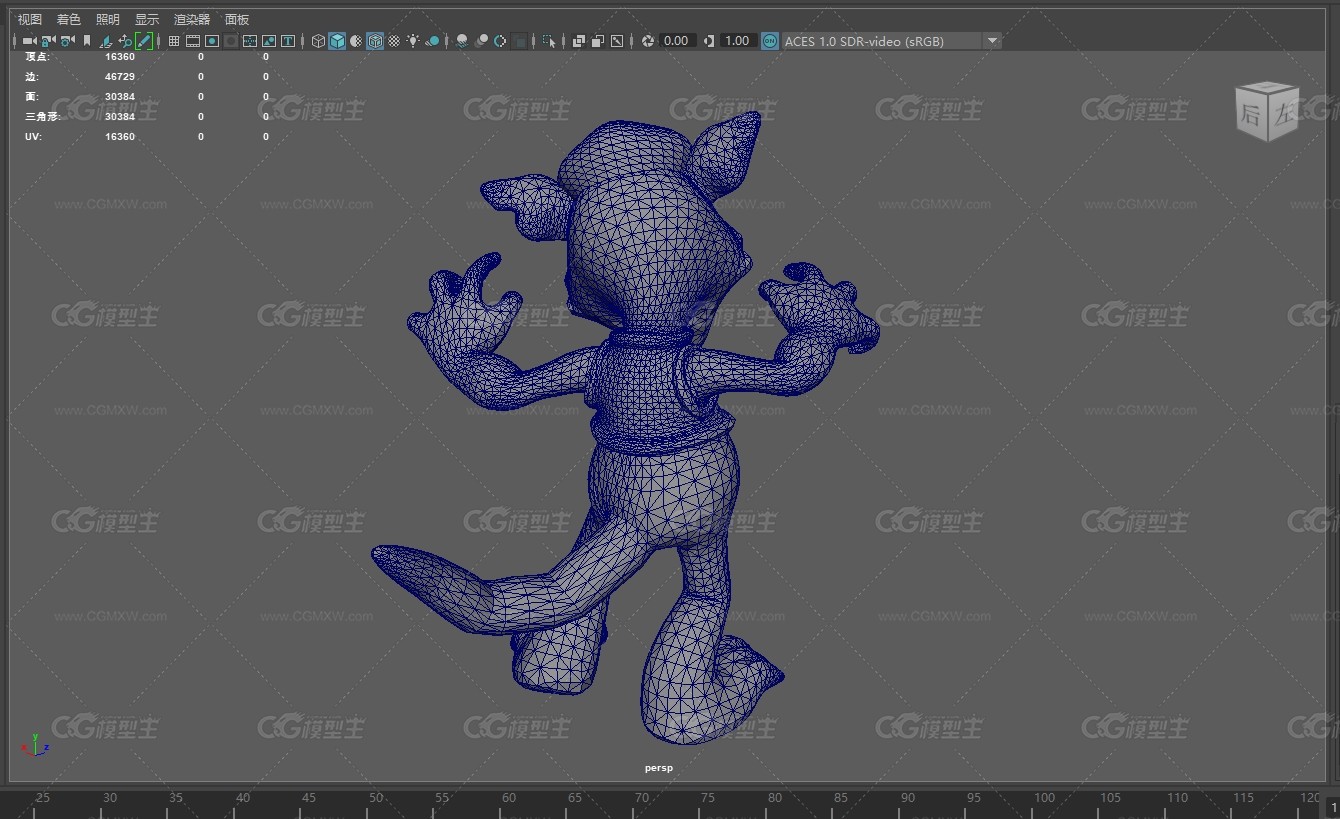Open the 照明 menu
Screen dimensions: 1340x819
tap(108, 19)
